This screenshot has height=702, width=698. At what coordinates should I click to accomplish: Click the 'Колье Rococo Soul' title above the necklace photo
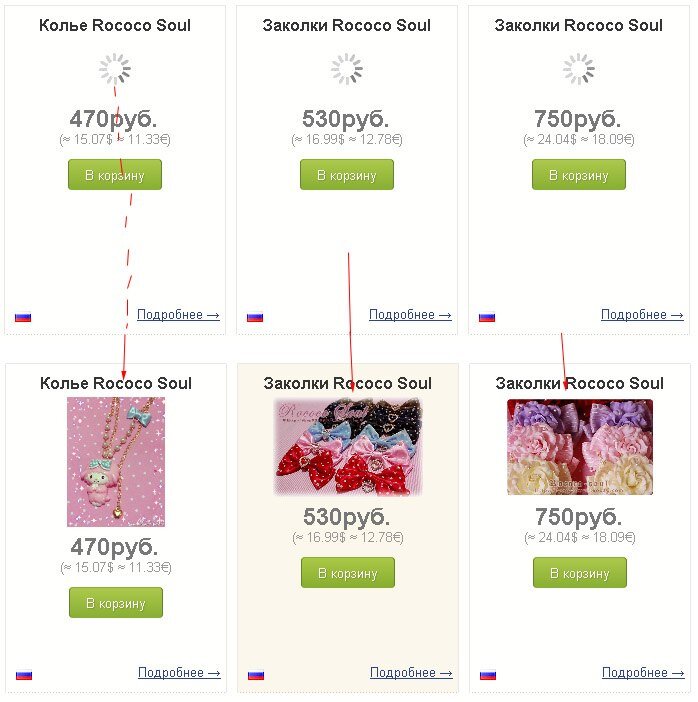coord(116,383)
